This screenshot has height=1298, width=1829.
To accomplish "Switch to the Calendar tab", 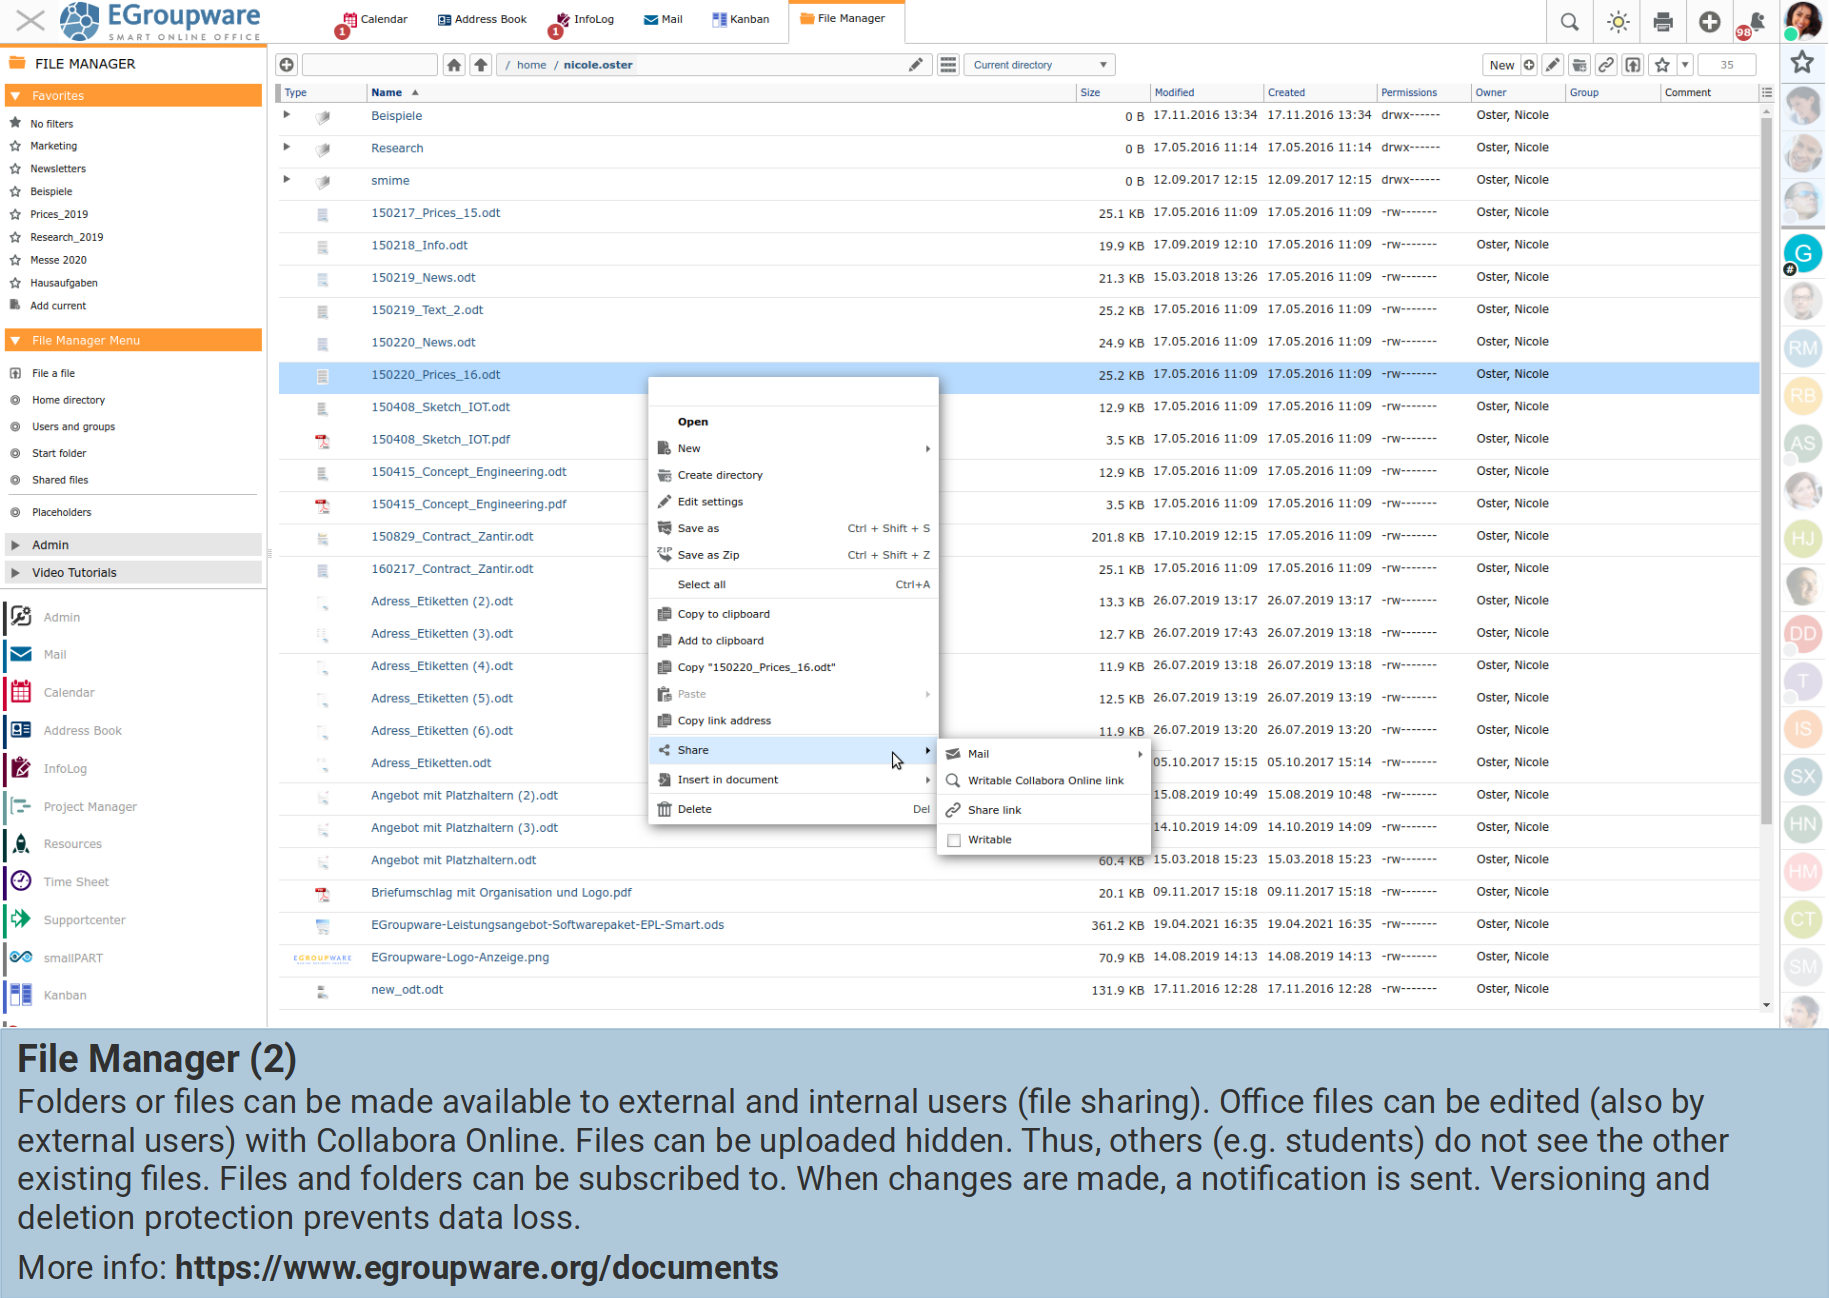I will point(375,19).
